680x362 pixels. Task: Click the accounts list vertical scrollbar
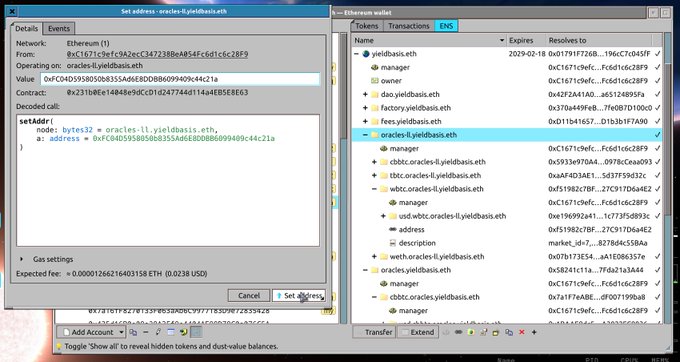pyautogui.click(x=343, y=178)
